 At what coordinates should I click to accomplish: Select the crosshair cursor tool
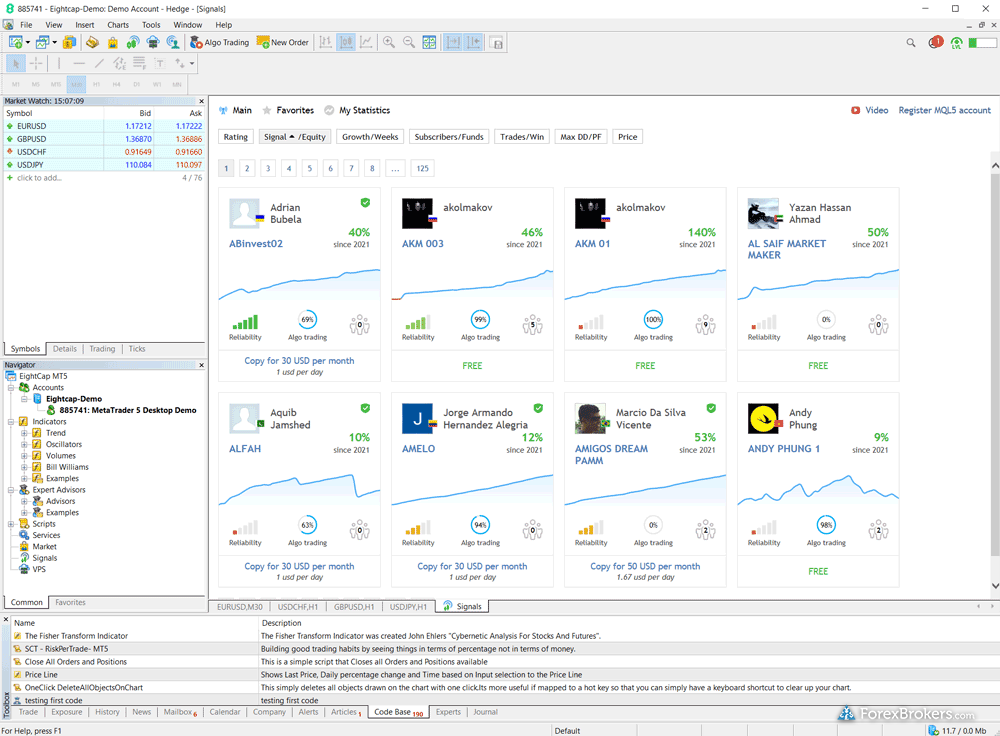[36, 63]
